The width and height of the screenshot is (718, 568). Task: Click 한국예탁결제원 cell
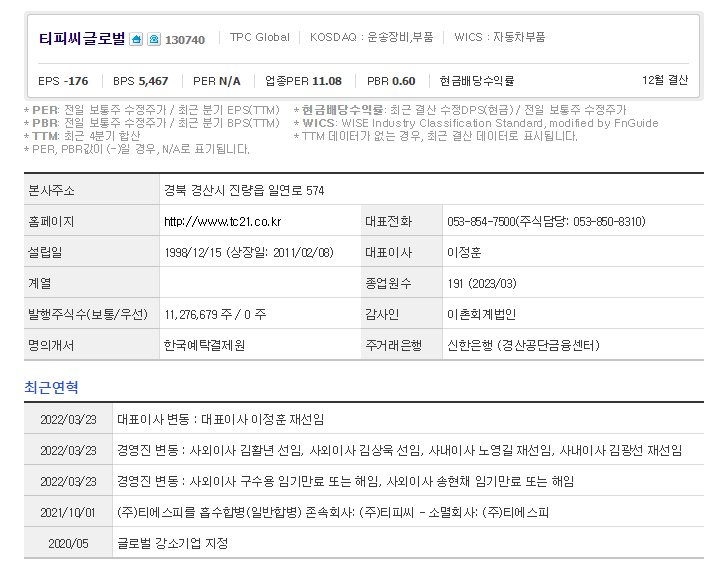[260, 344]
